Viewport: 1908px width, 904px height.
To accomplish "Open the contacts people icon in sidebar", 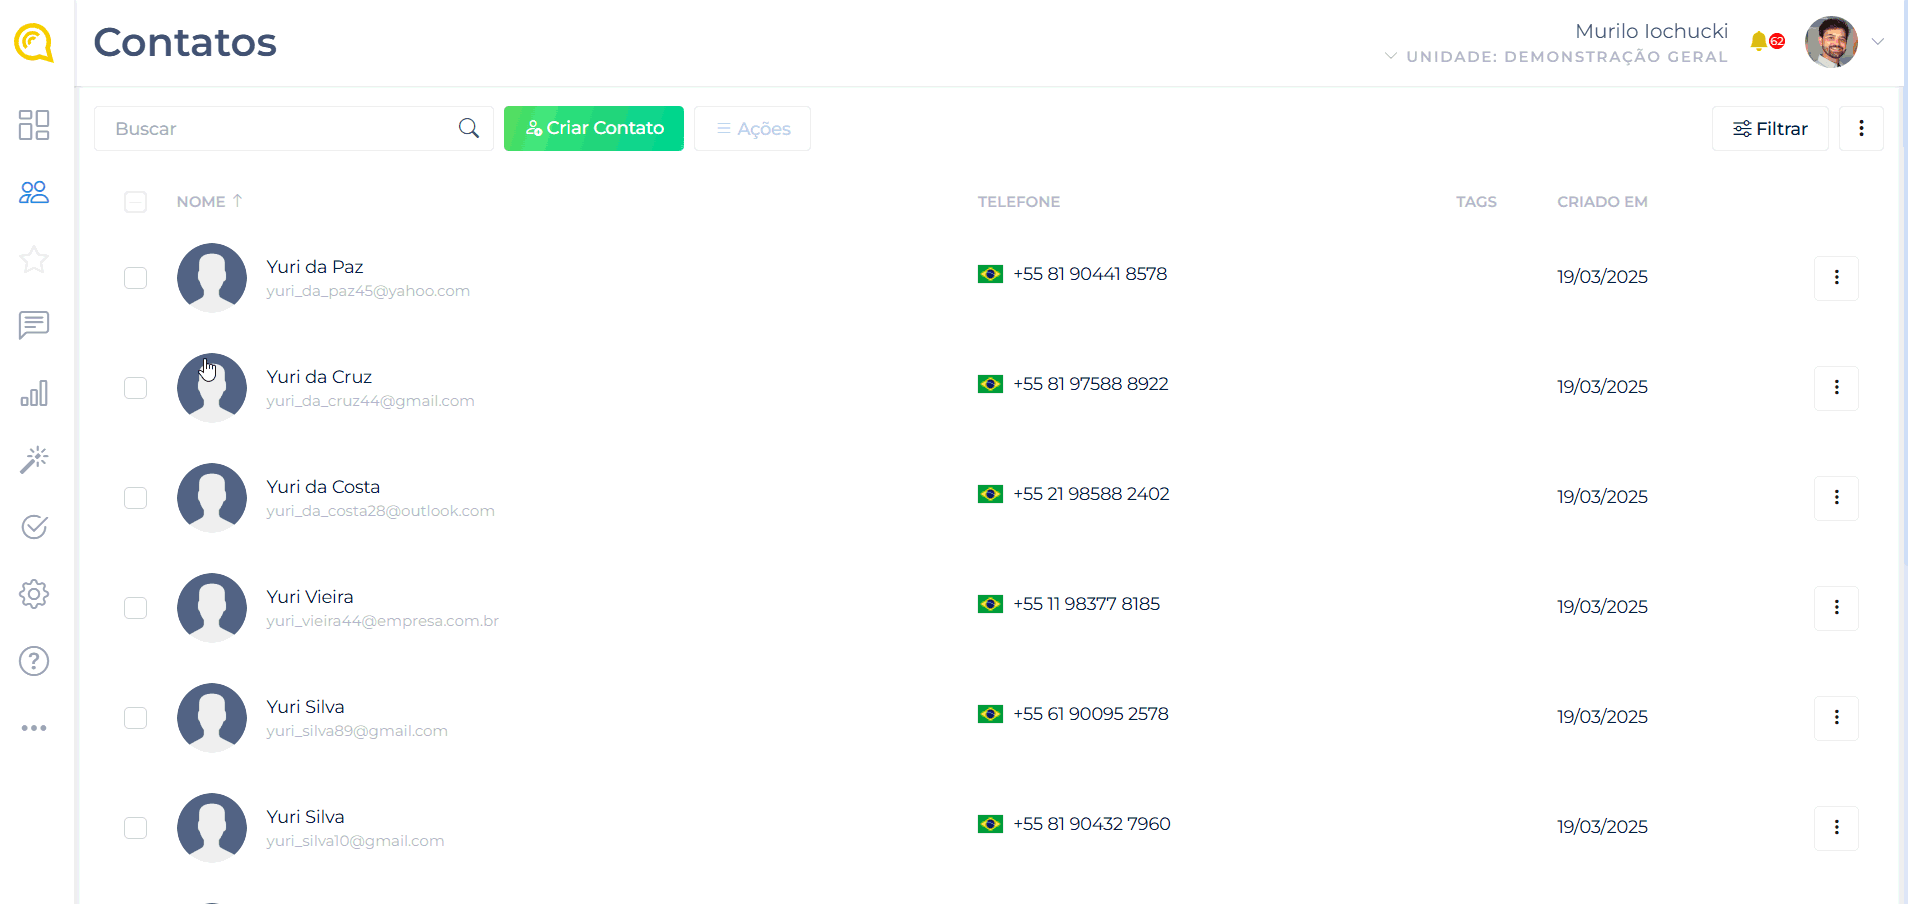I will [34, 192].
